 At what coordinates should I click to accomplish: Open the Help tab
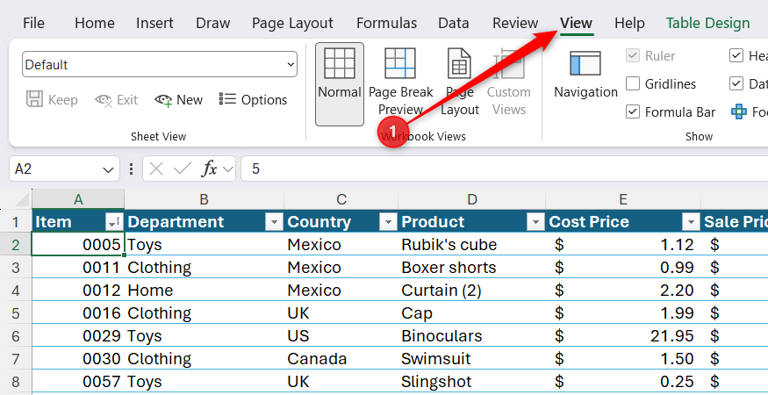point(629,23)
